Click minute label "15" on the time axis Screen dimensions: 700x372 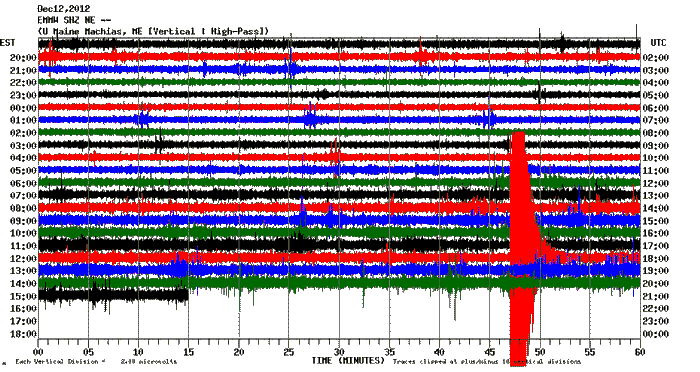point(189,352)
